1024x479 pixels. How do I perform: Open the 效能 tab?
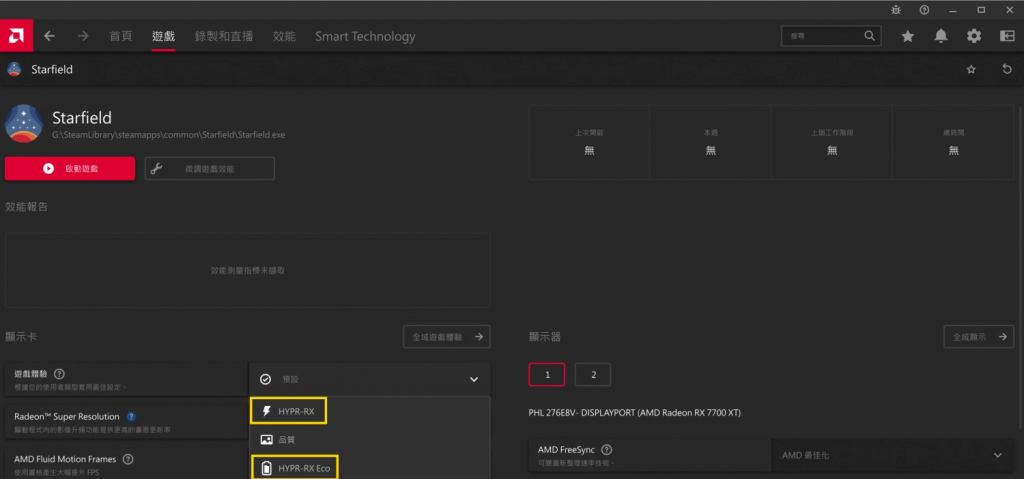[x=284, y=36]
